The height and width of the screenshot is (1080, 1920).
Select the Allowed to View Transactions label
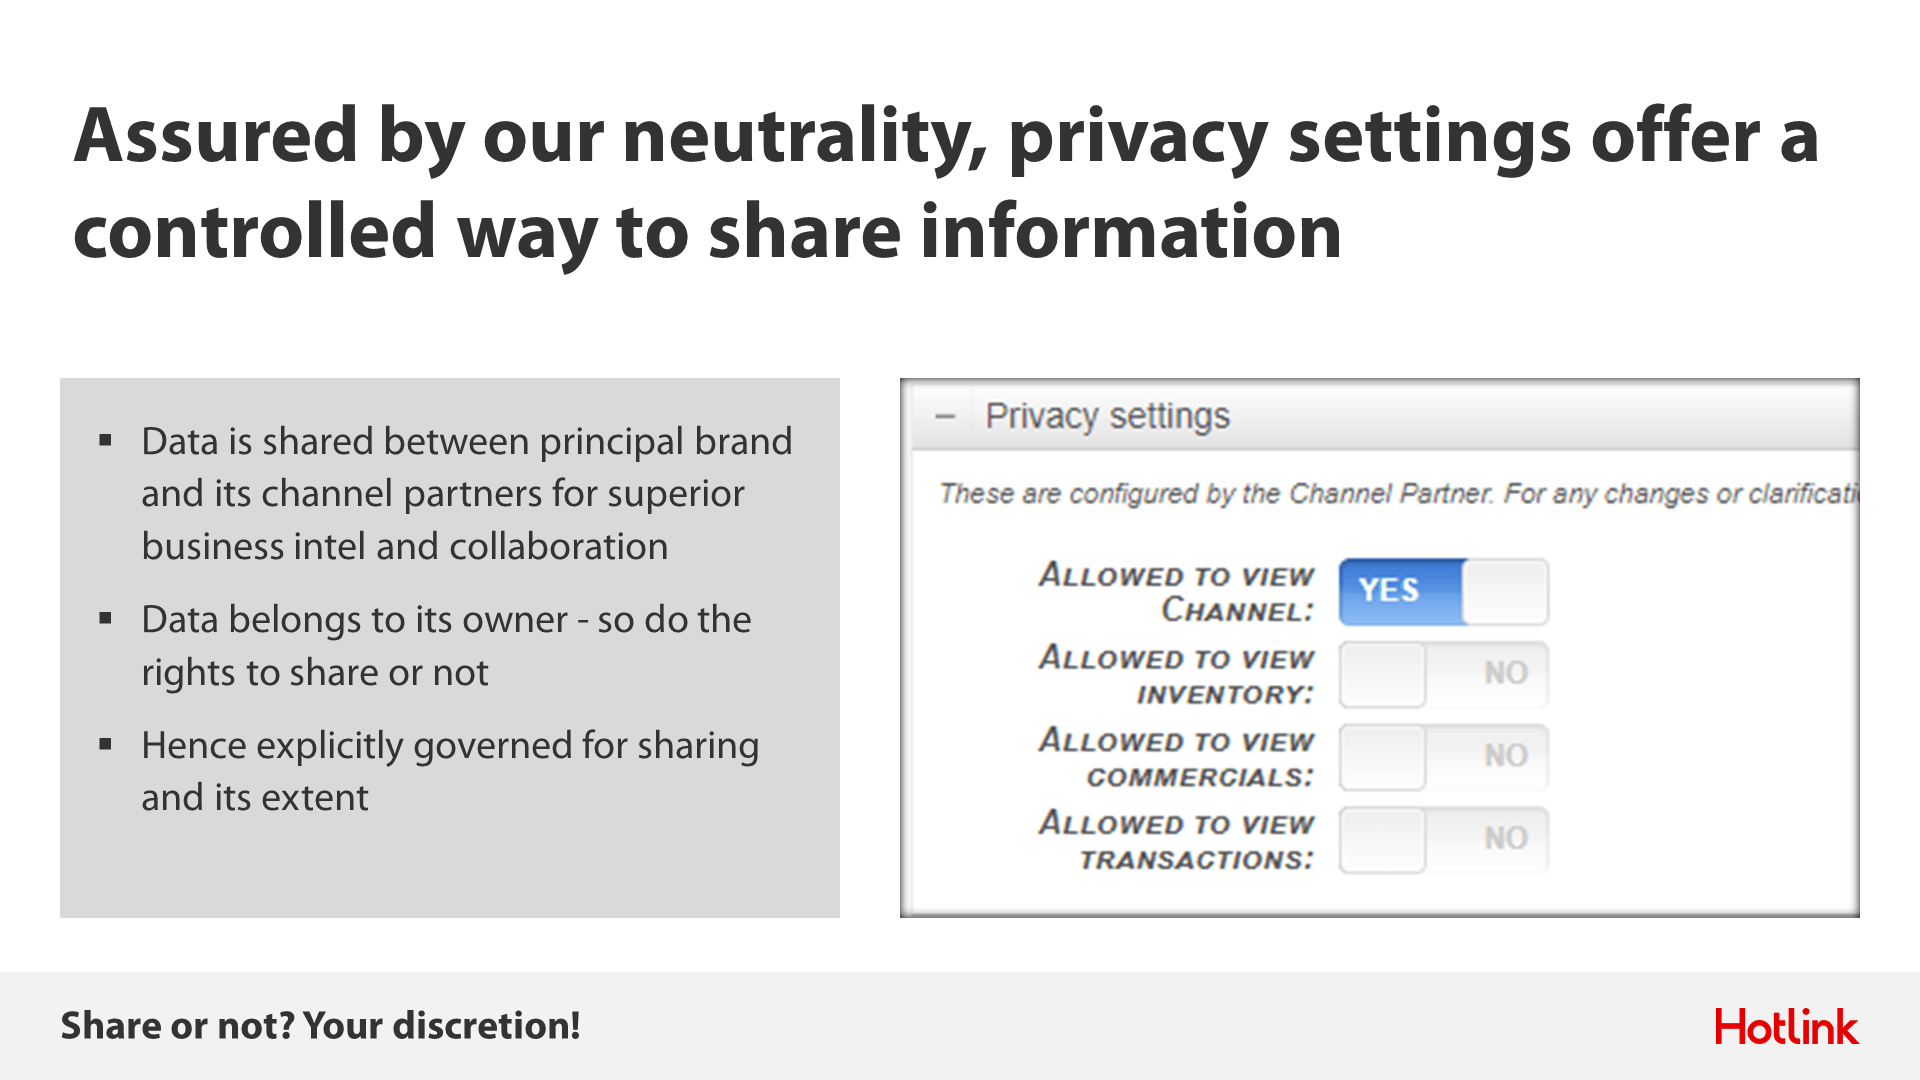click(x=1177, y=840)
